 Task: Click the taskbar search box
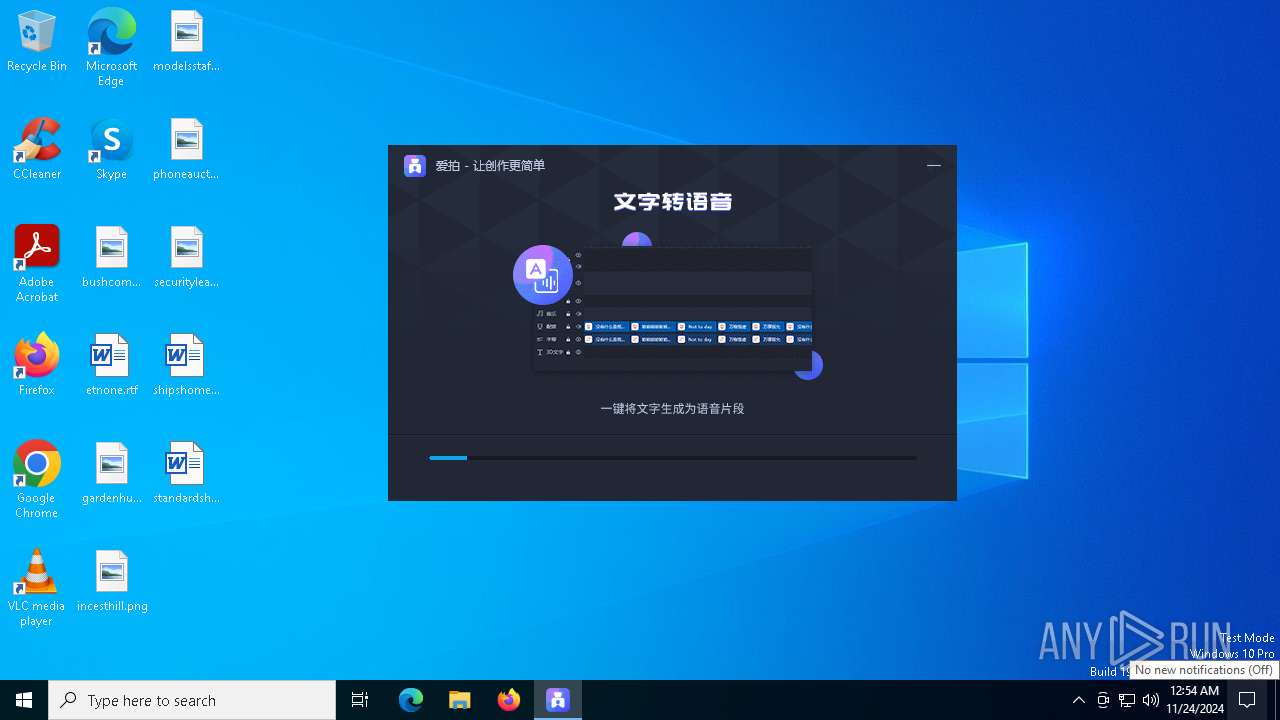tap(192, 700)
